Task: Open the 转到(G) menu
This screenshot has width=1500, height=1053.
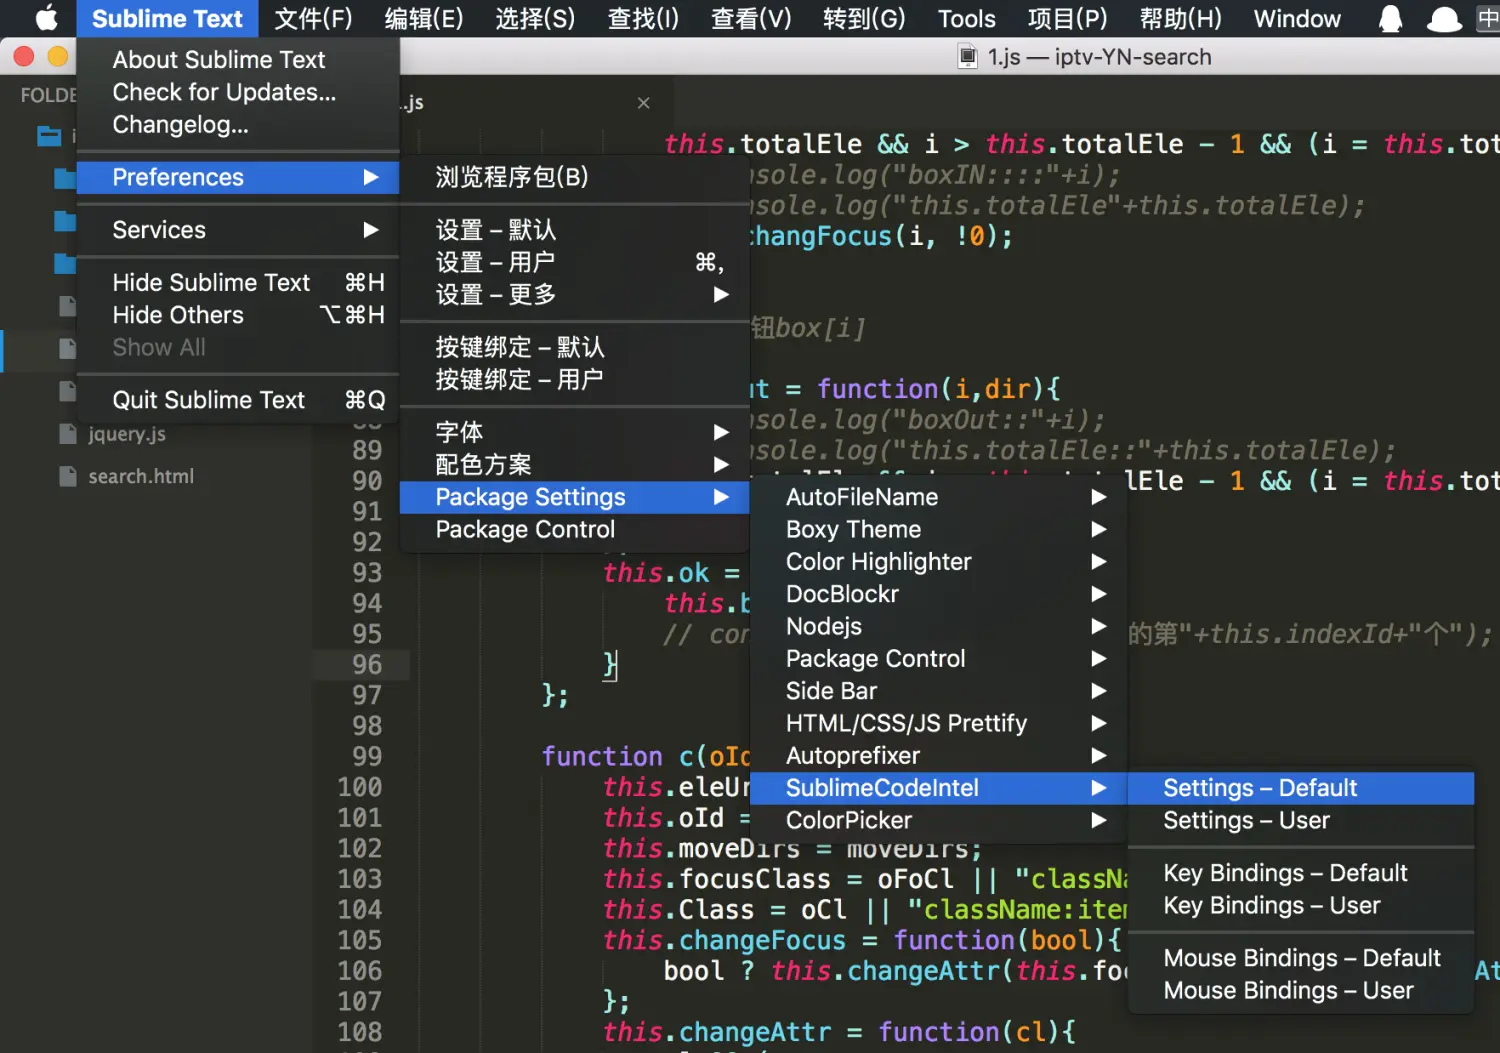Action: (864, 18)
